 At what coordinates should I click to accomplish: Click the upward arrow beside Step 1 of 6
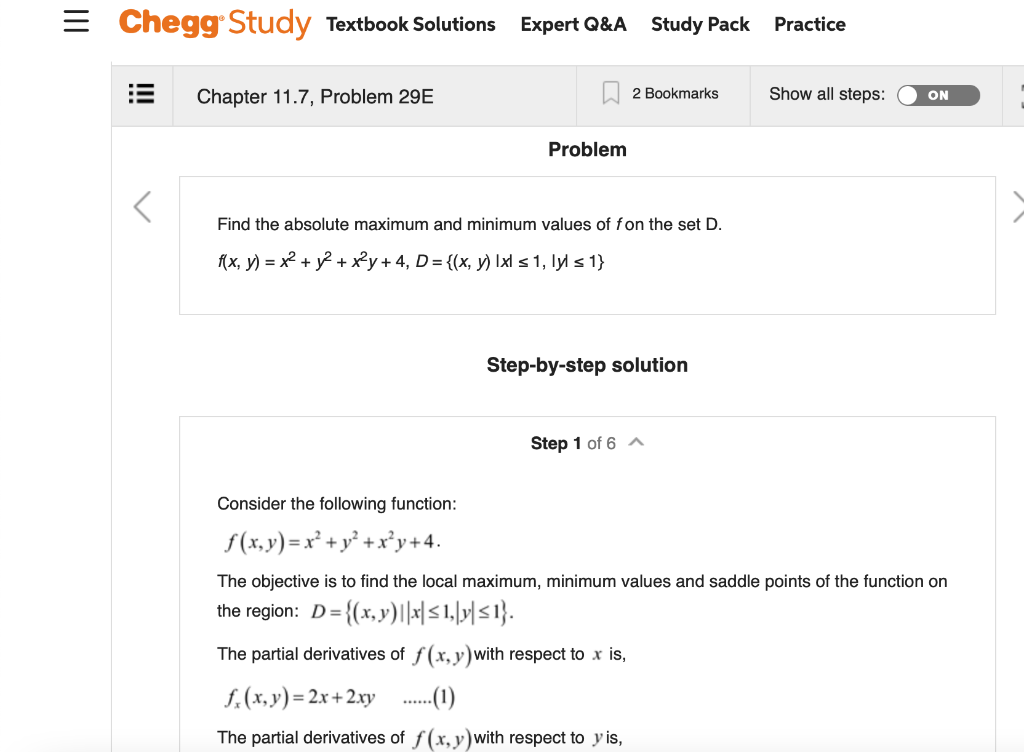click(637, 441)
